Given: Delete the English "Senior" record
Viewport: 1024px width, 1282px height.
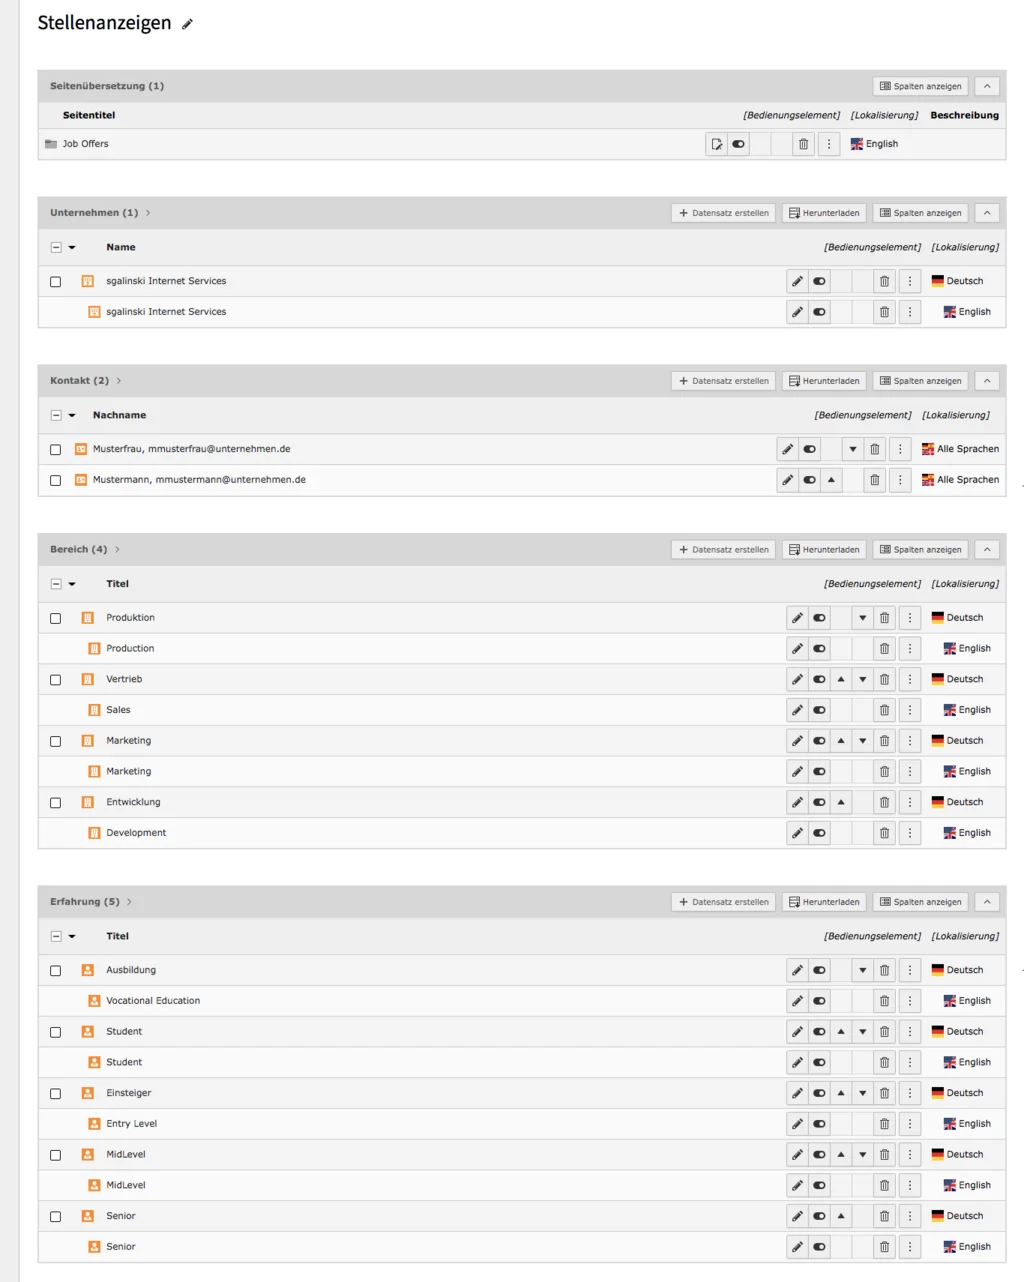Looking at the screenshot, I should 884,1247.
